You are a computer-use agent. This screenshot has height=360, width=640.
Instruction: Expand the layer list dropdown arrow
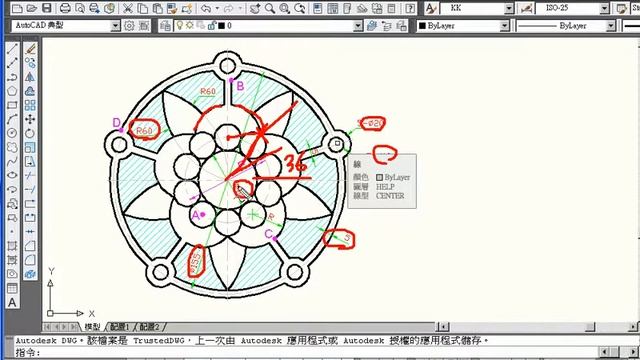[358, 26]
